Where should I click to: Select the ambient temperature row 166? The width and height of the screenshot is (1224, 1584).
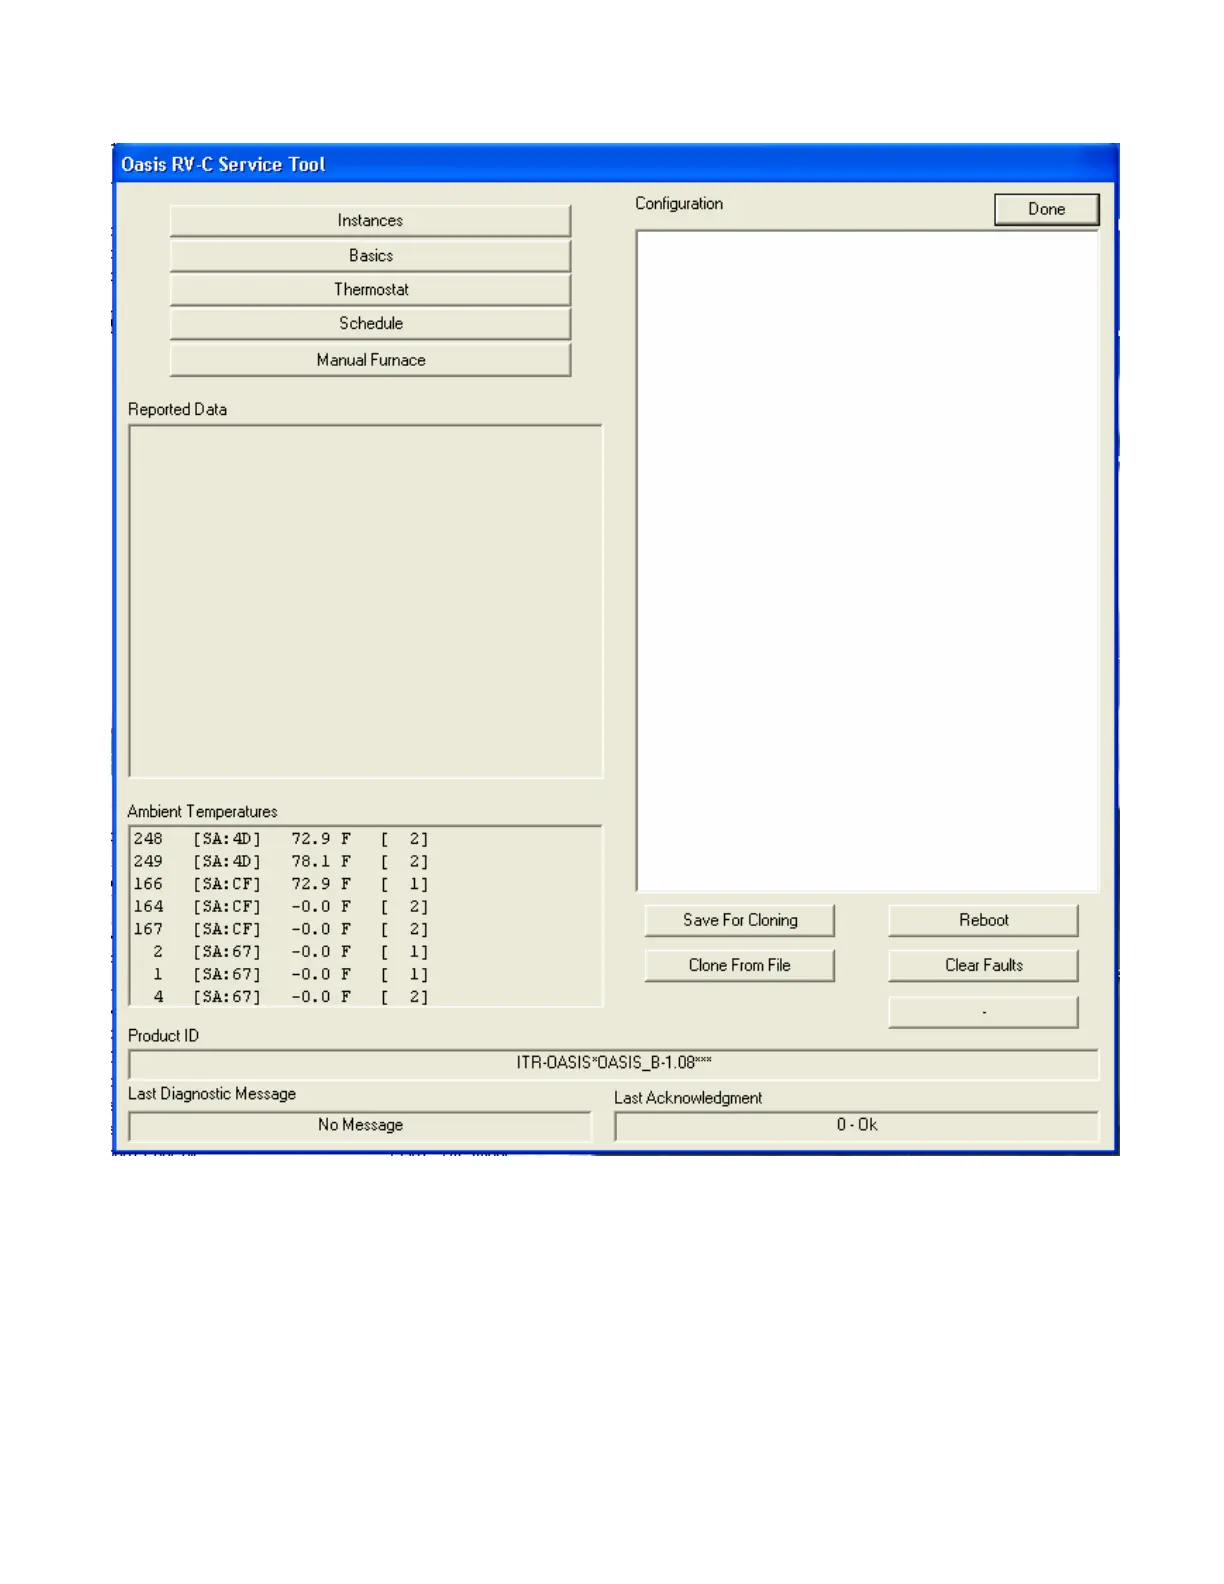click(282, 884)
